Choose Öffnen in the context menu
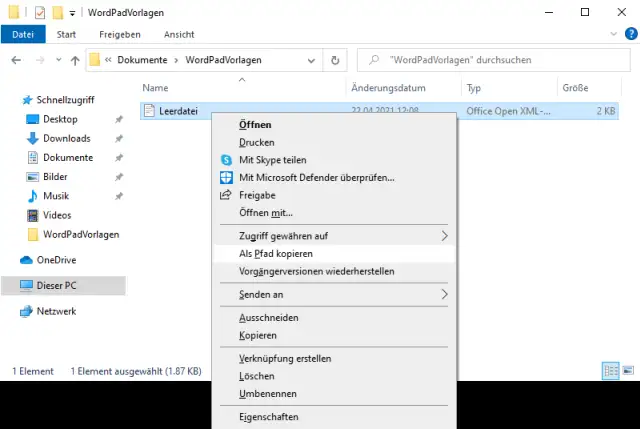 (334, 124)
